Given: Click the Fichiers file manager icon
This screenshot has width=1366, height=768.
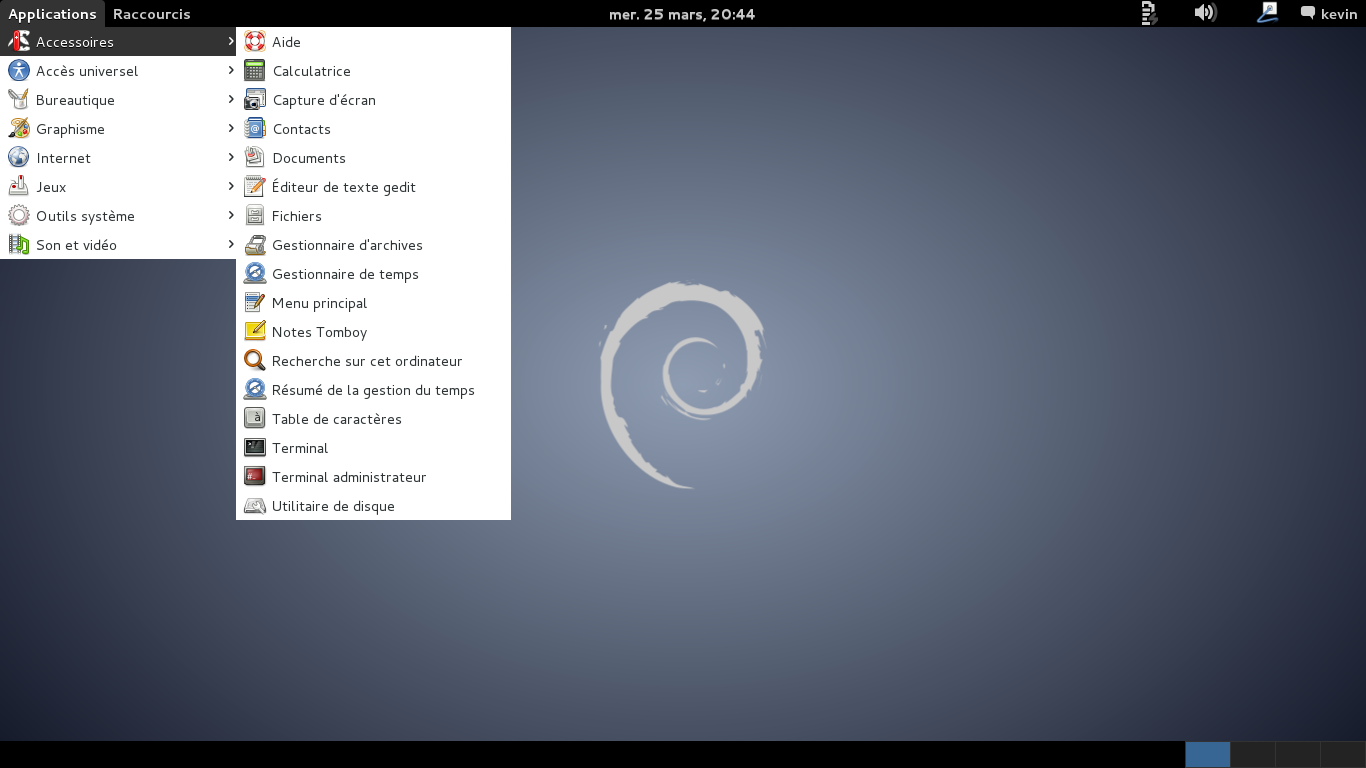Looking at the screenshot, I should [255, 216].
